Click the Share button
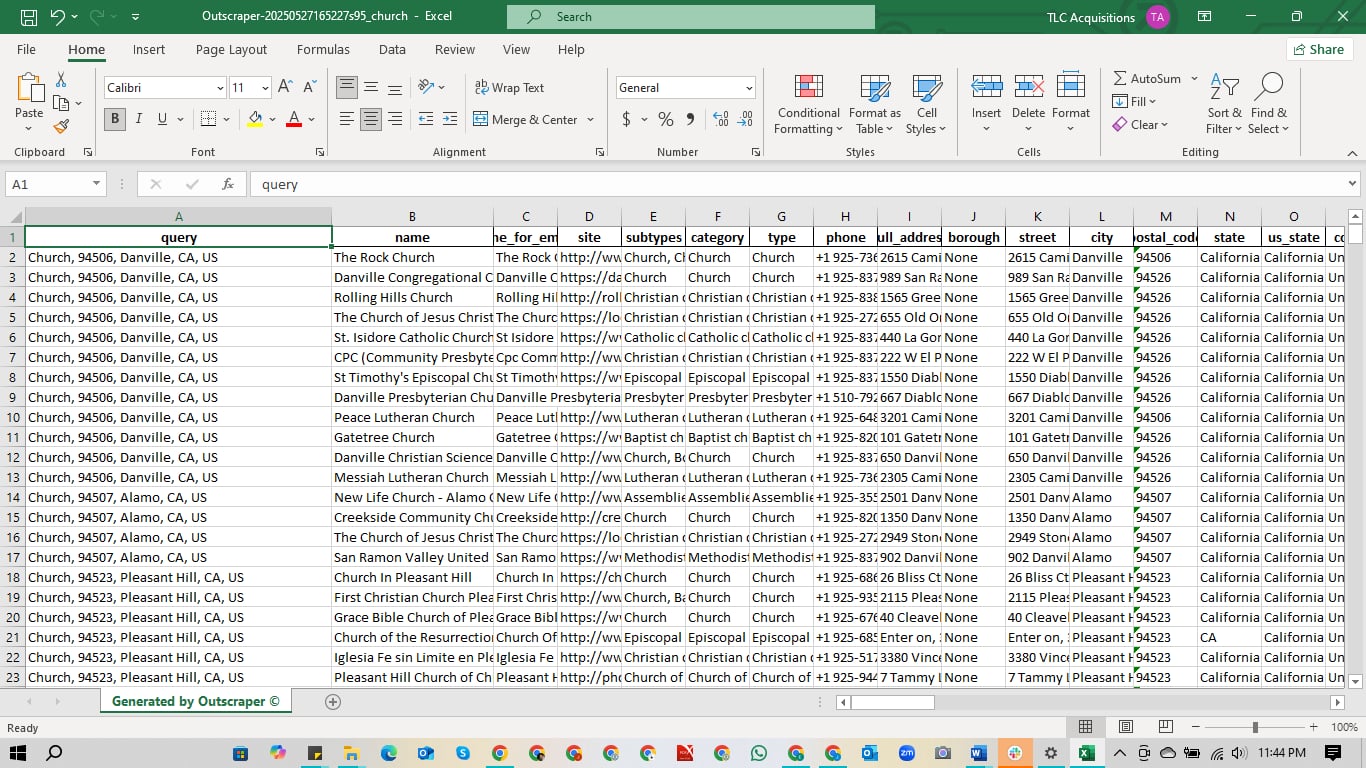 (x=1318, y=49)
